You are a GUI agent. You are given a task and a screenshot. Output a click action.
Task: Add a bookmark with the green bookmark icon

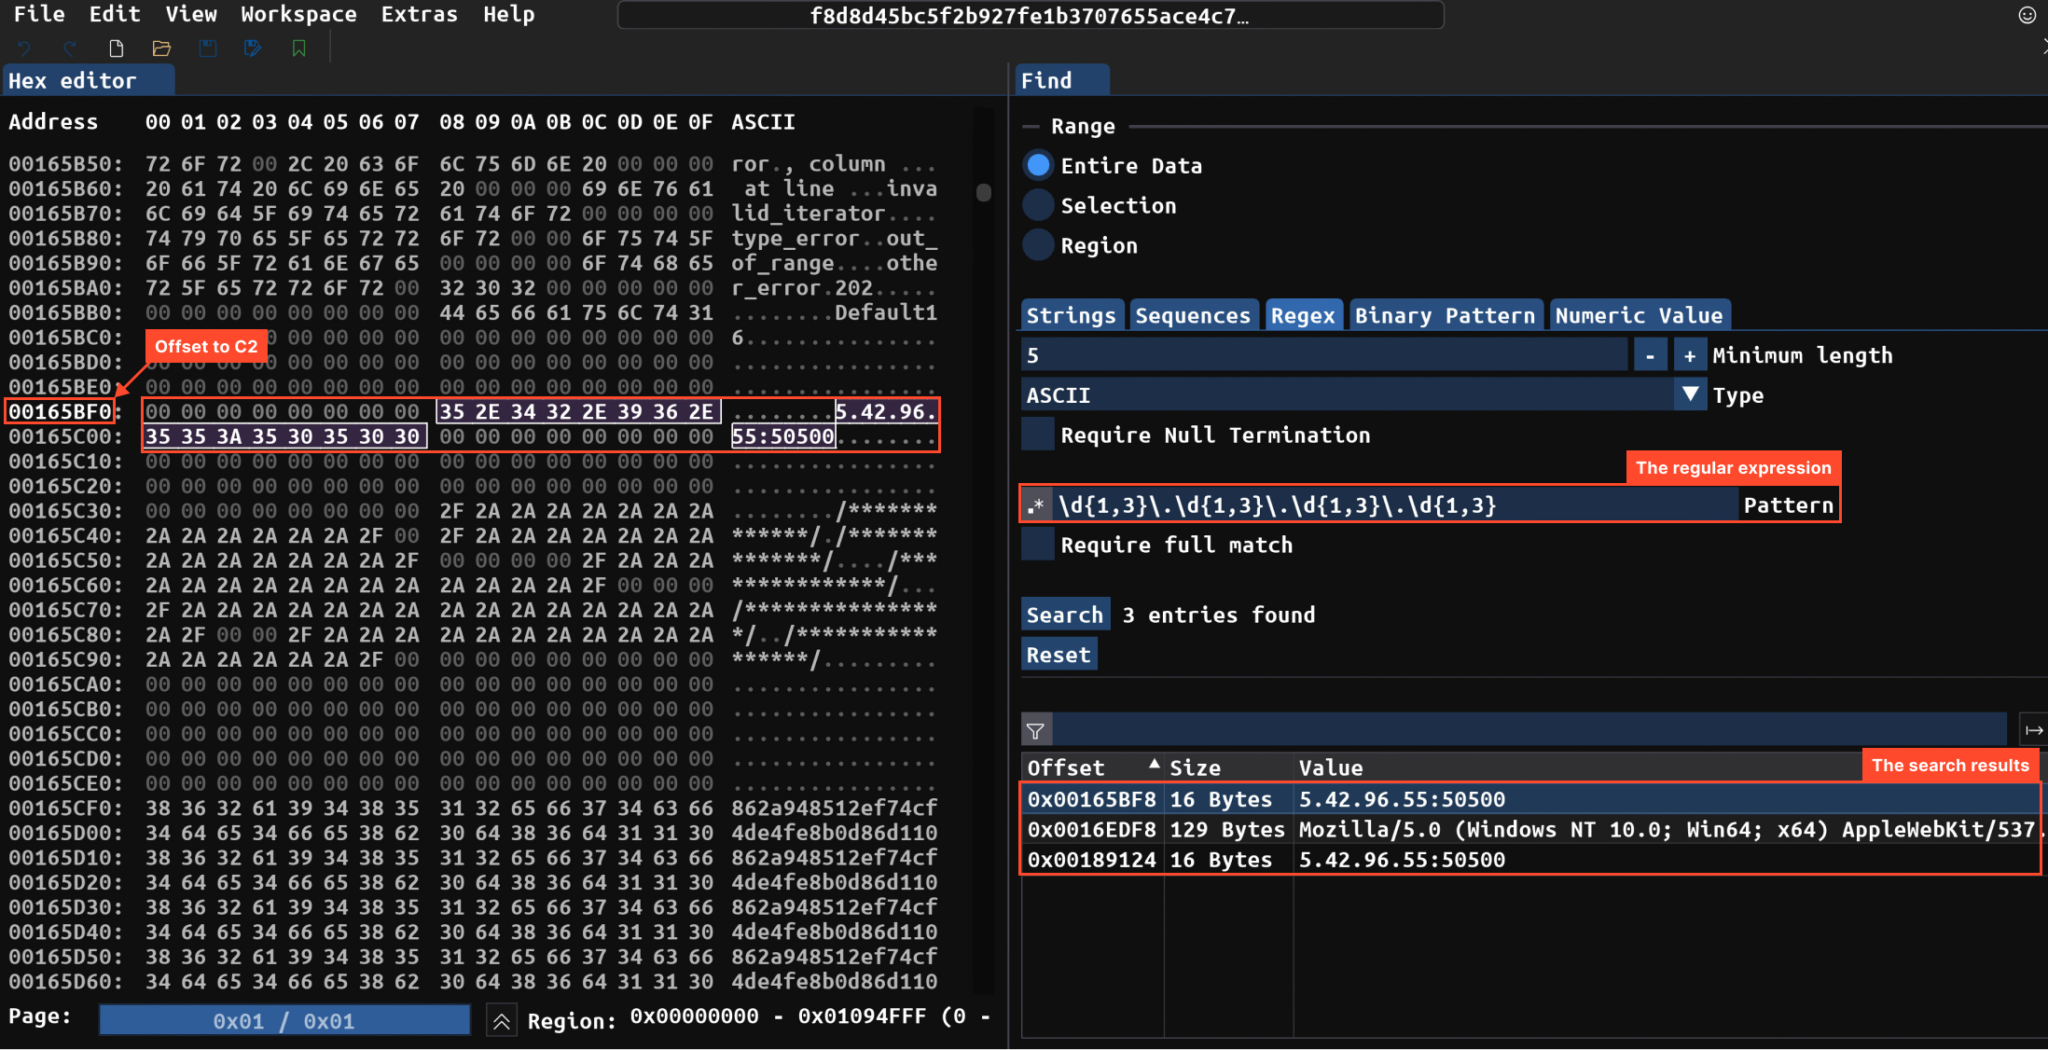click(298, 48)
